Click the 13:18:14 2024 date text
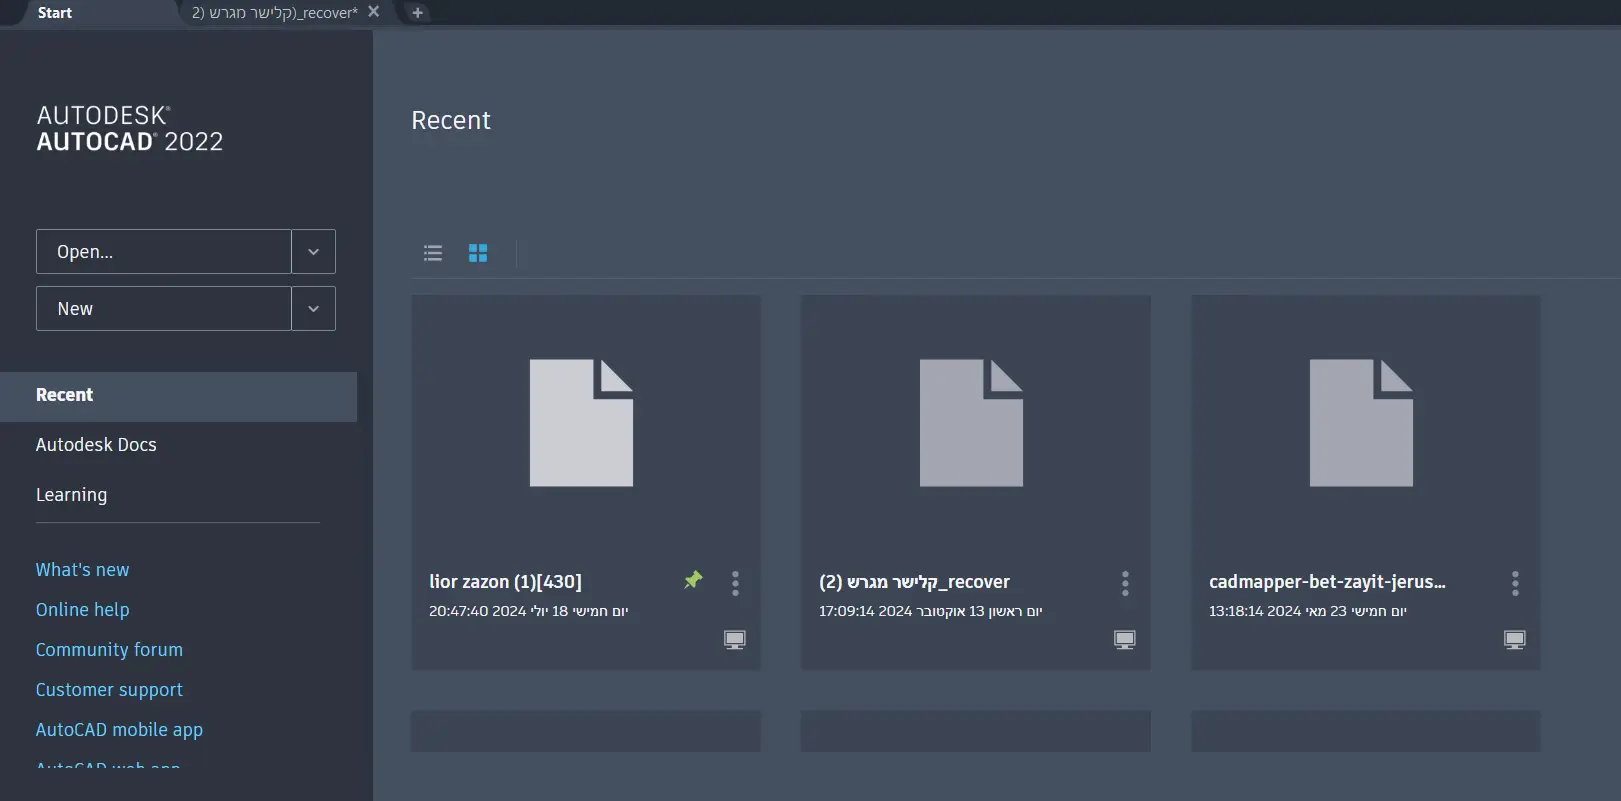 click(x=1307, y=611)
